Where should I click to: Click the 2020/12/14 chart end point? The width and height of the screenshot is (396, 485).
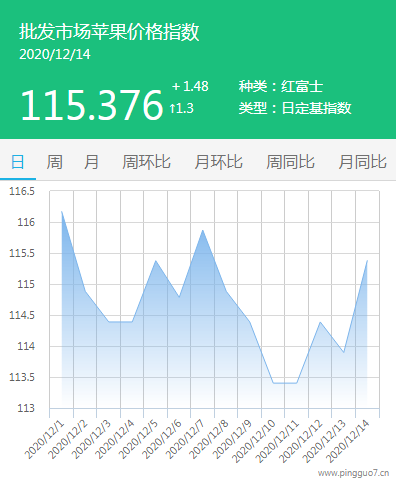[367, 261]
